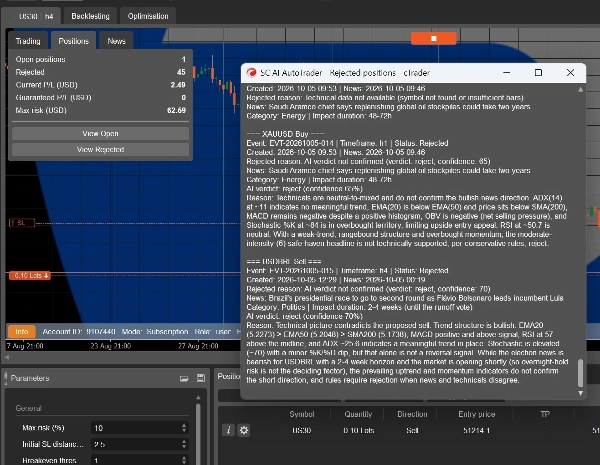
Task: Click the 0.10 Lots position marker
Action: coord(30,276)
